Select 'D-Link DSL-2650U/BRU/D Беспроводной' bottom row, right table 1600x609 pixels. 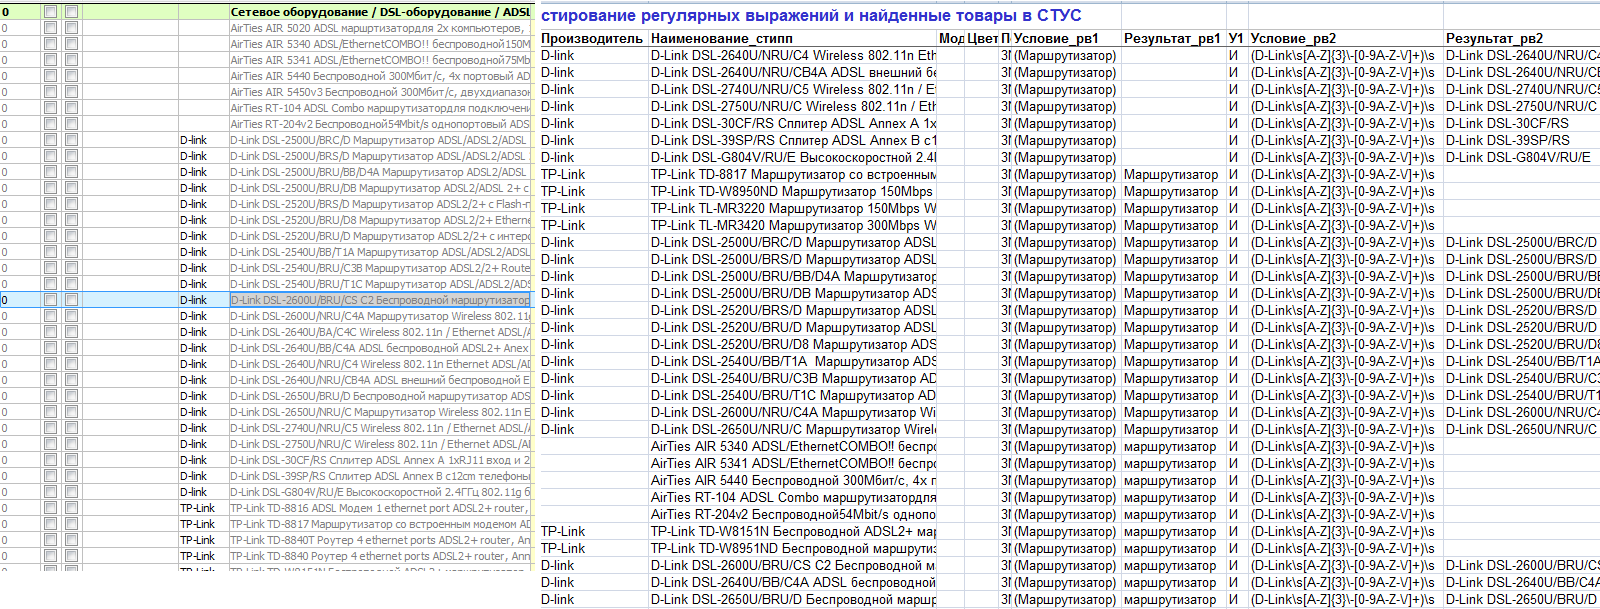[793, 599]
